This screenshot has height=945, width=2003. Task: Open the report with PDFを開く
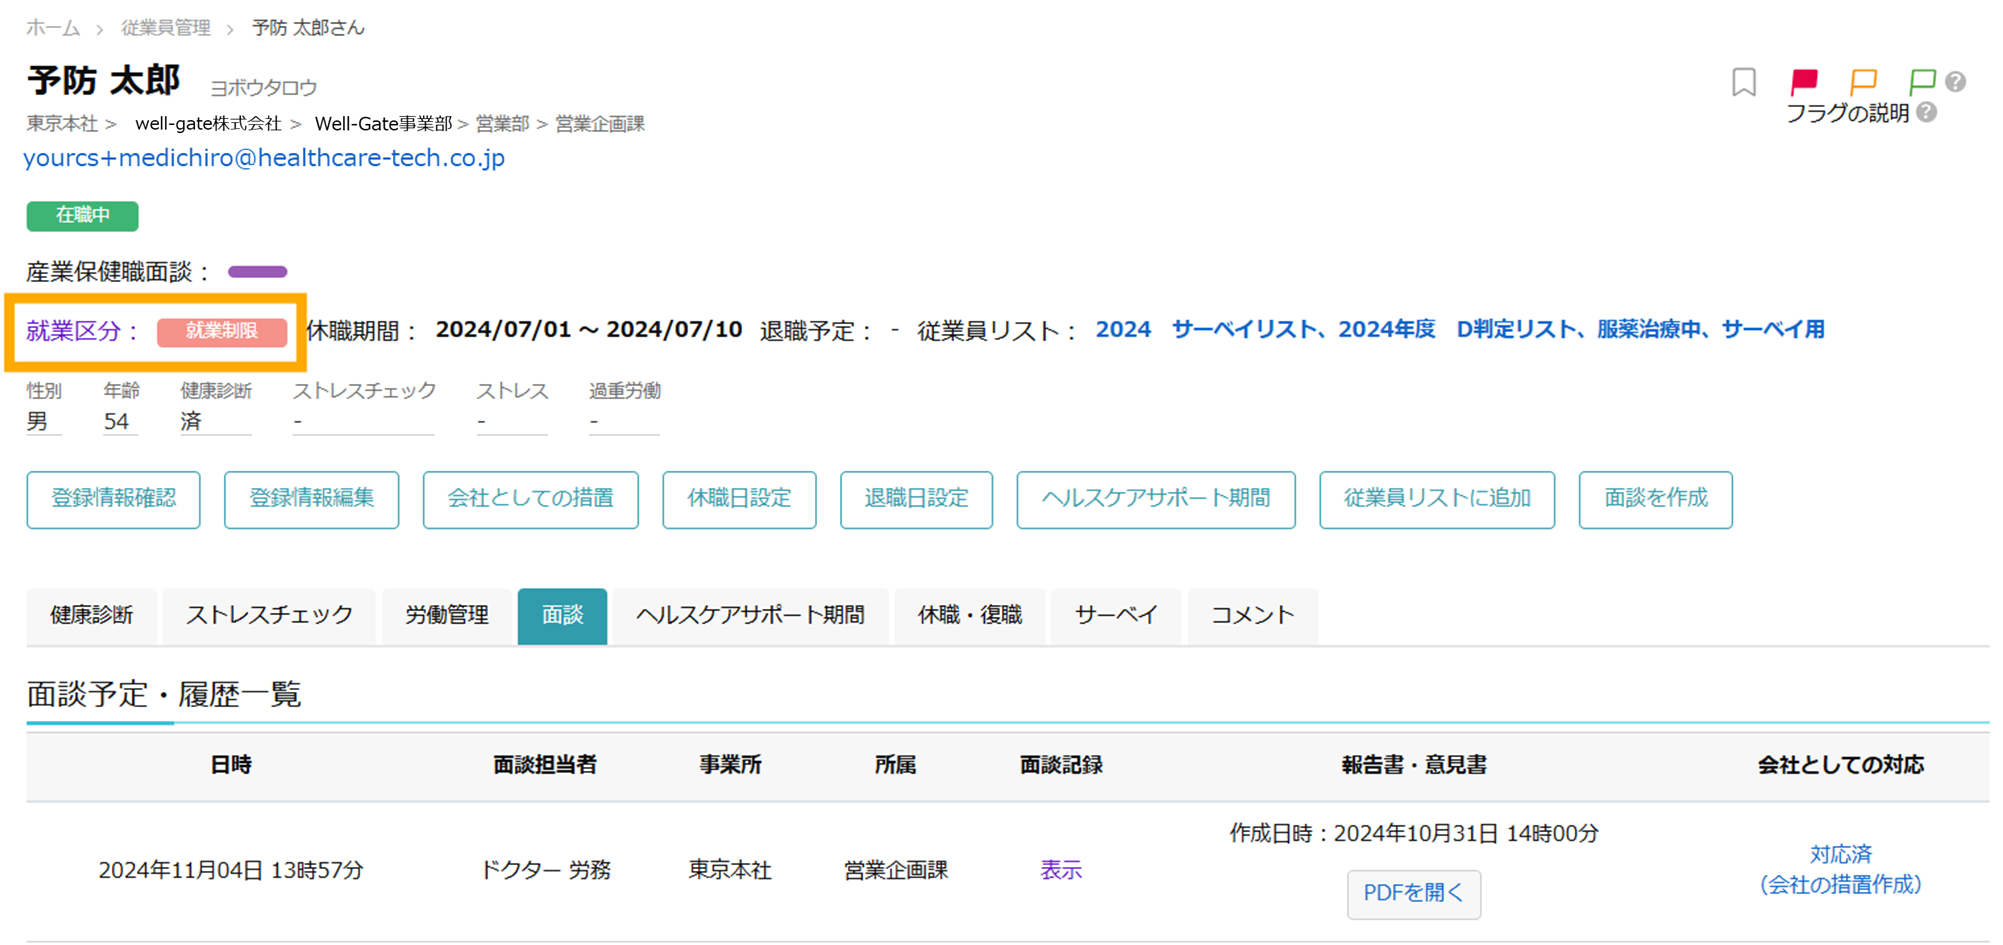[1414, 894]
